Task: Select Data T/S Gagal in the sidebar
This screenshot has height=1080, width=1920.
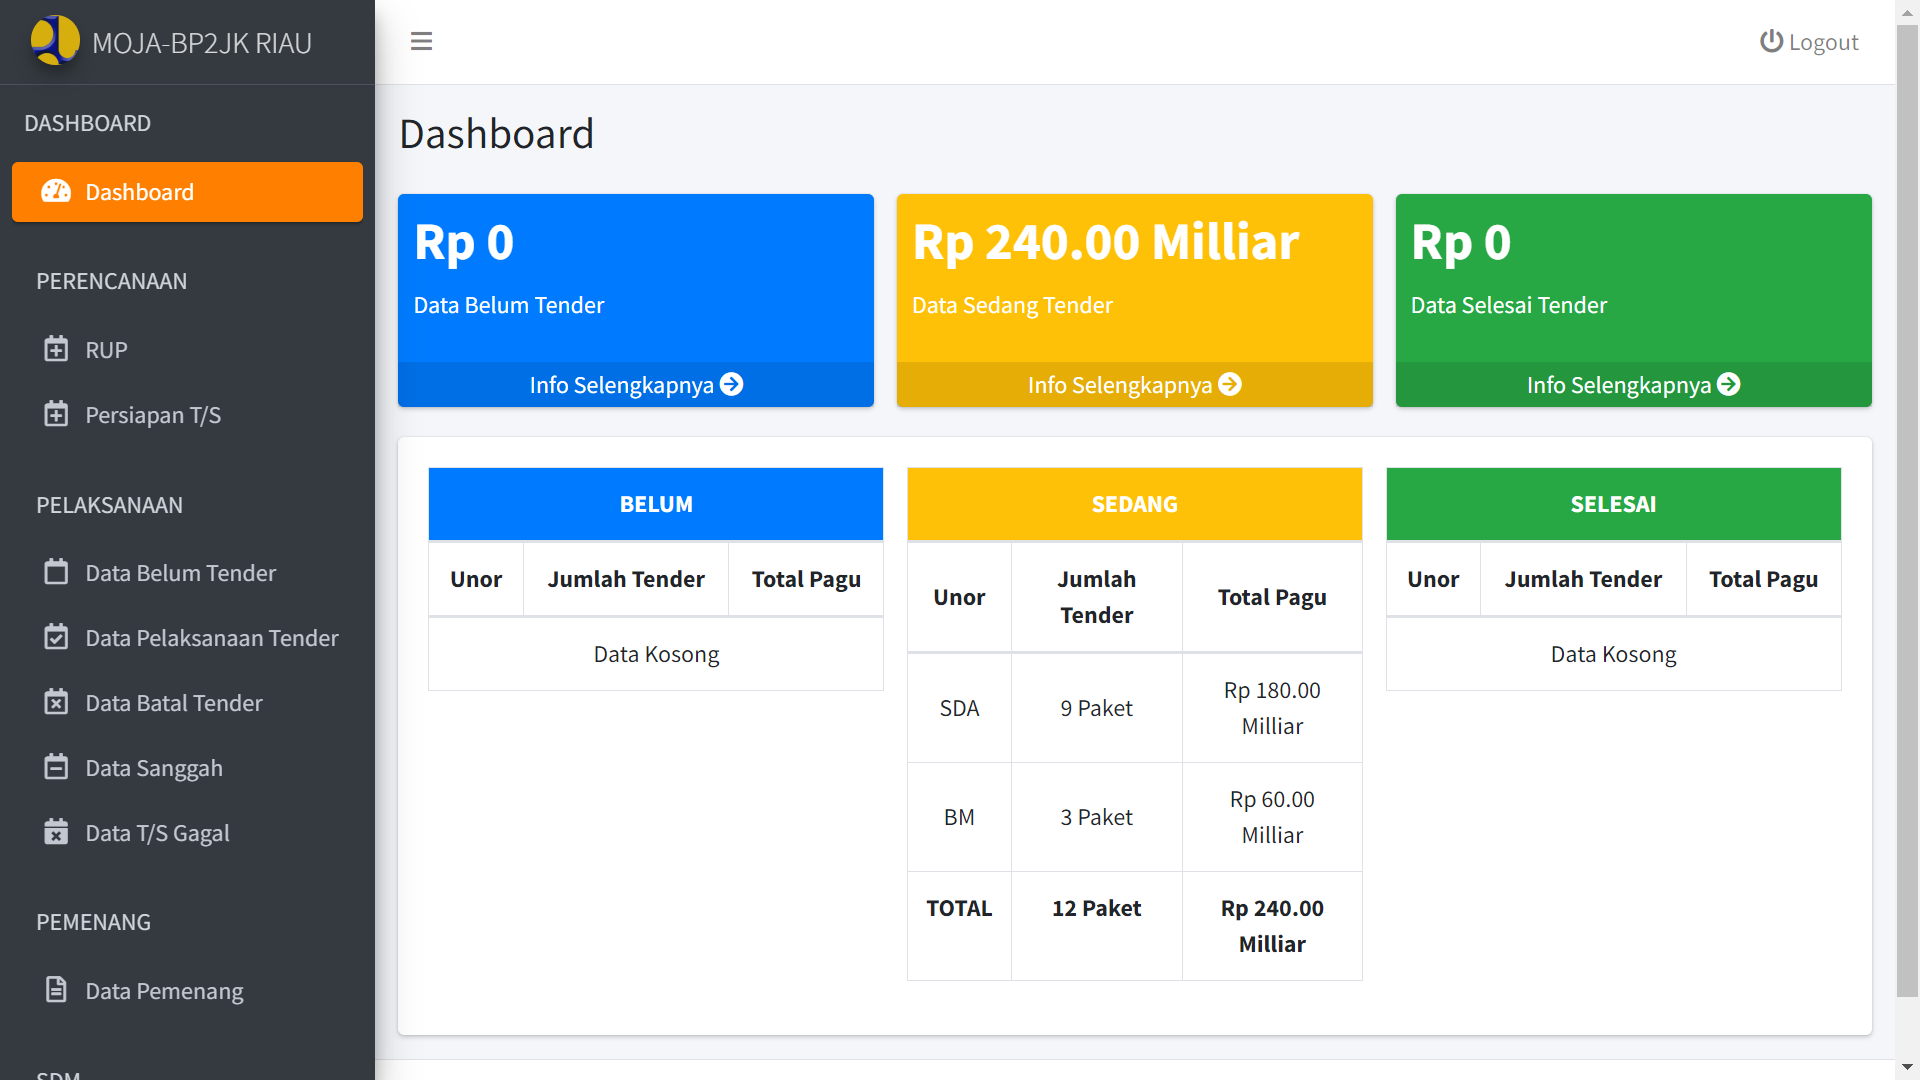Action: pos(157,833)
